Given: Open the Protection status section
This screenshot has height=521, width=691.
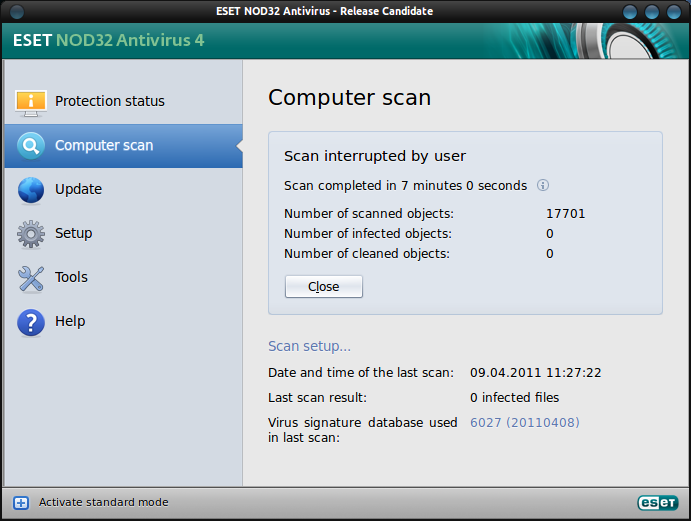Looking at the screenshot, I should tap(123, 101).
